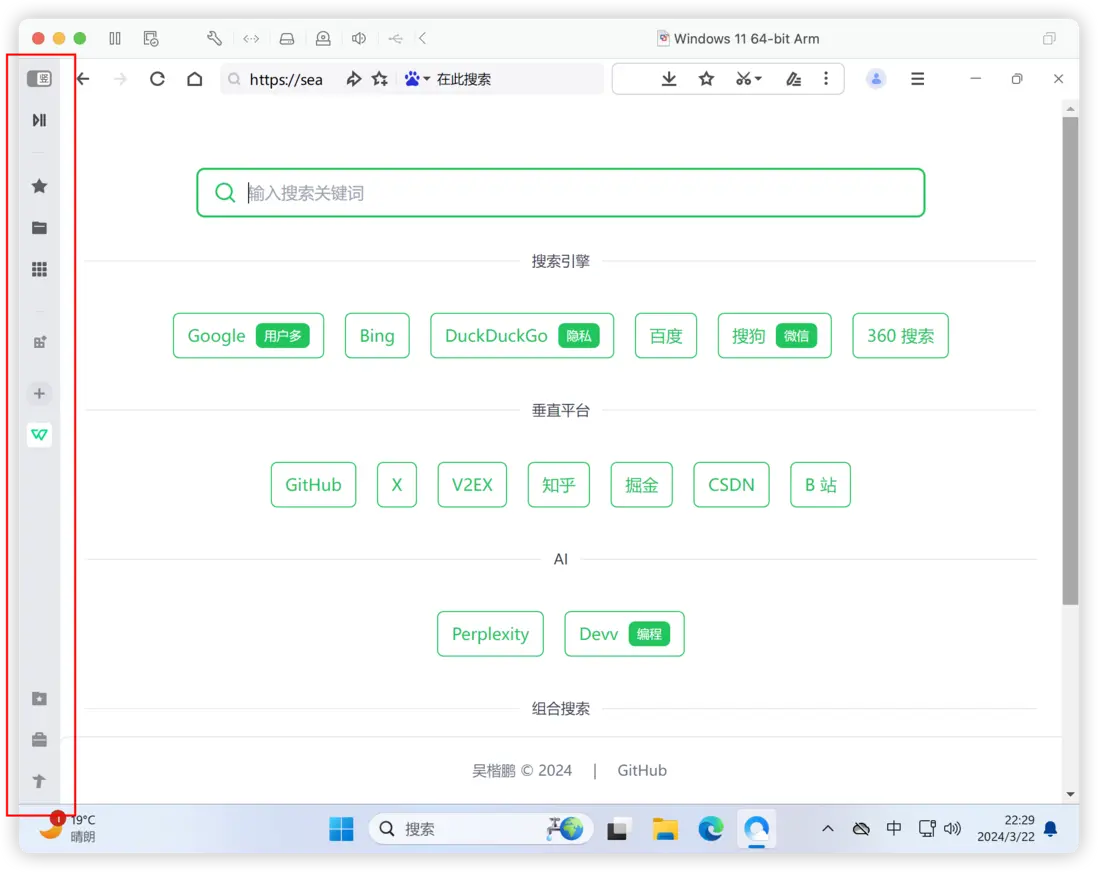Viewport: 1098px width, 872px height.
Task: Choose the Devv AI button
Action: (624, 634)
